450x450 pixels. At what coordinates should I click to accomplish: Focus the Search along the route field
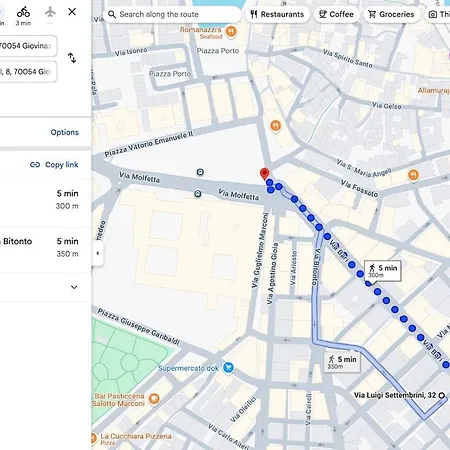coord(172,14)
